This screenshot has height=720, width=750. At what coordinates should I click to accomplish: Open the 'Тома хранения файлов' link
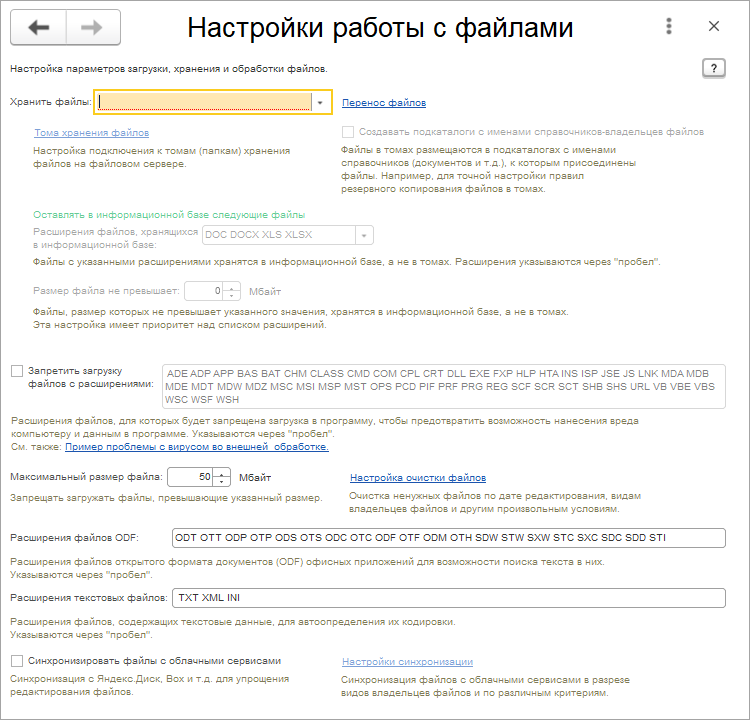click(x=91, y=133)
